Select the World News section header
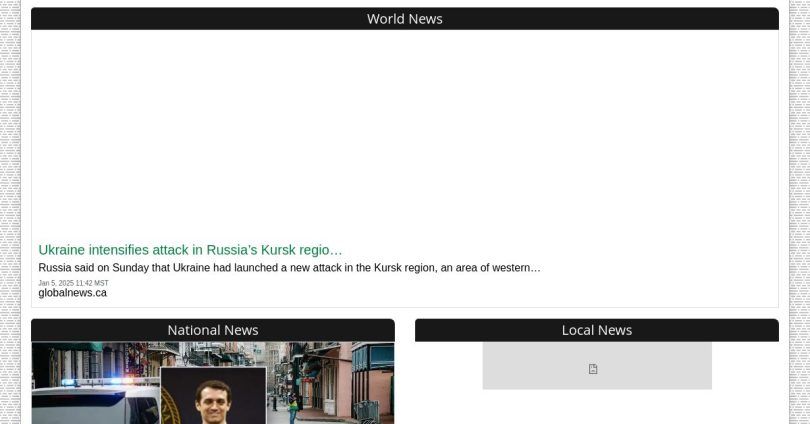Image resolution: width=810 pixels, height=424 pixels. [x=404, y=19]
